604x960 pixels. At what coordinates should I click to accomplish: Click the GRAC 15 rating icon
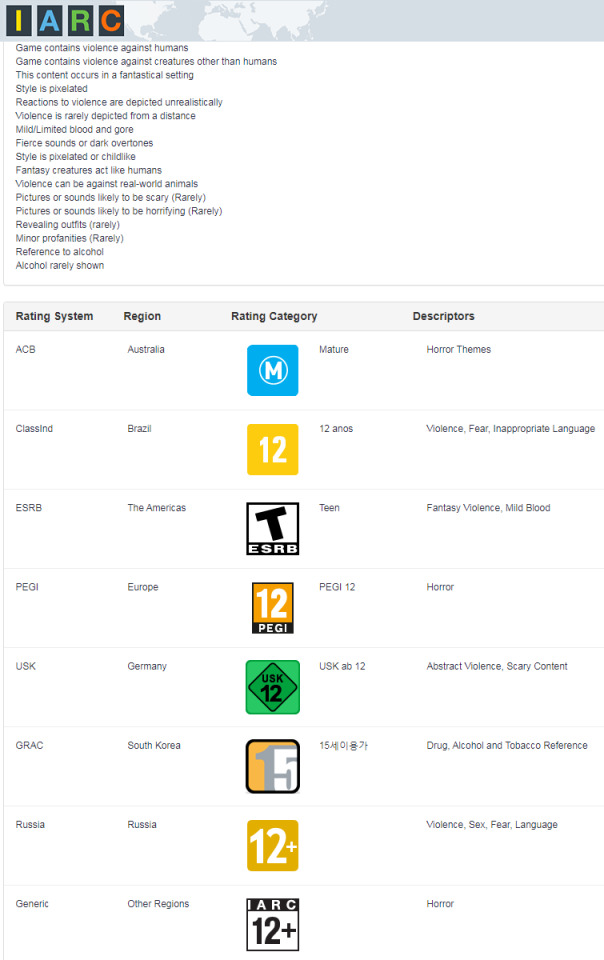272,767
